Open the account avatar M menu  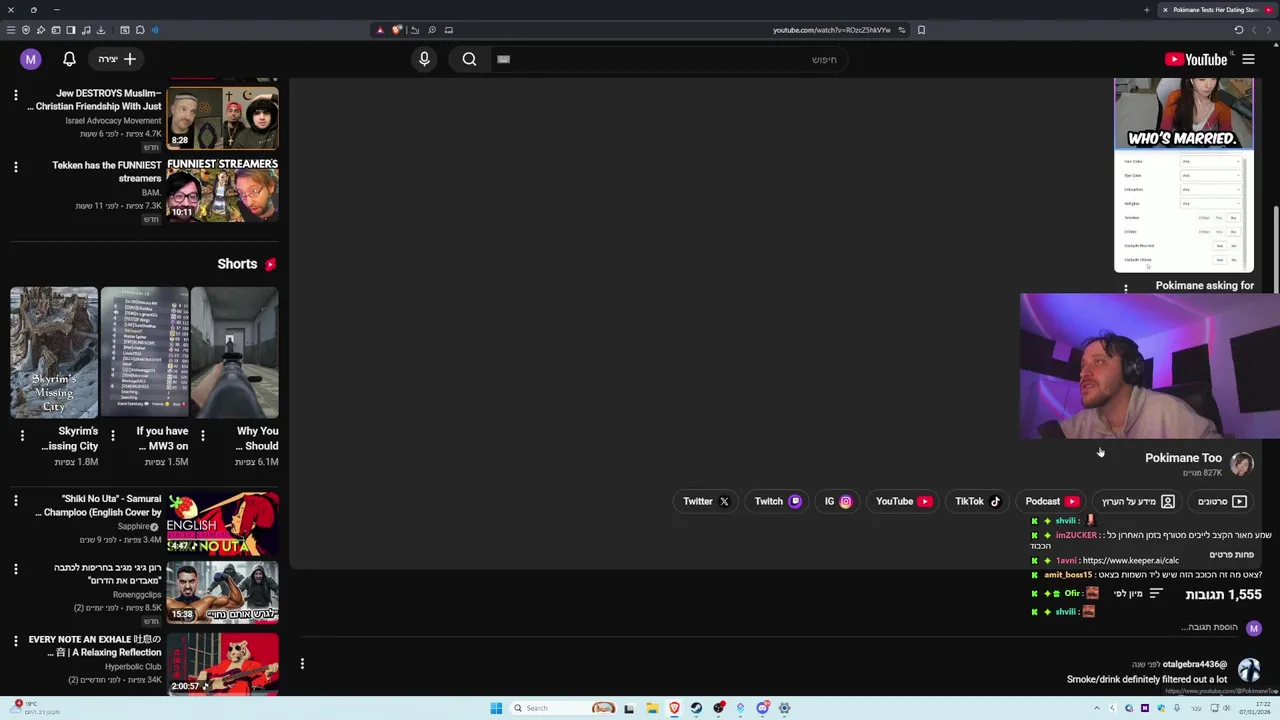coord(30,59)
